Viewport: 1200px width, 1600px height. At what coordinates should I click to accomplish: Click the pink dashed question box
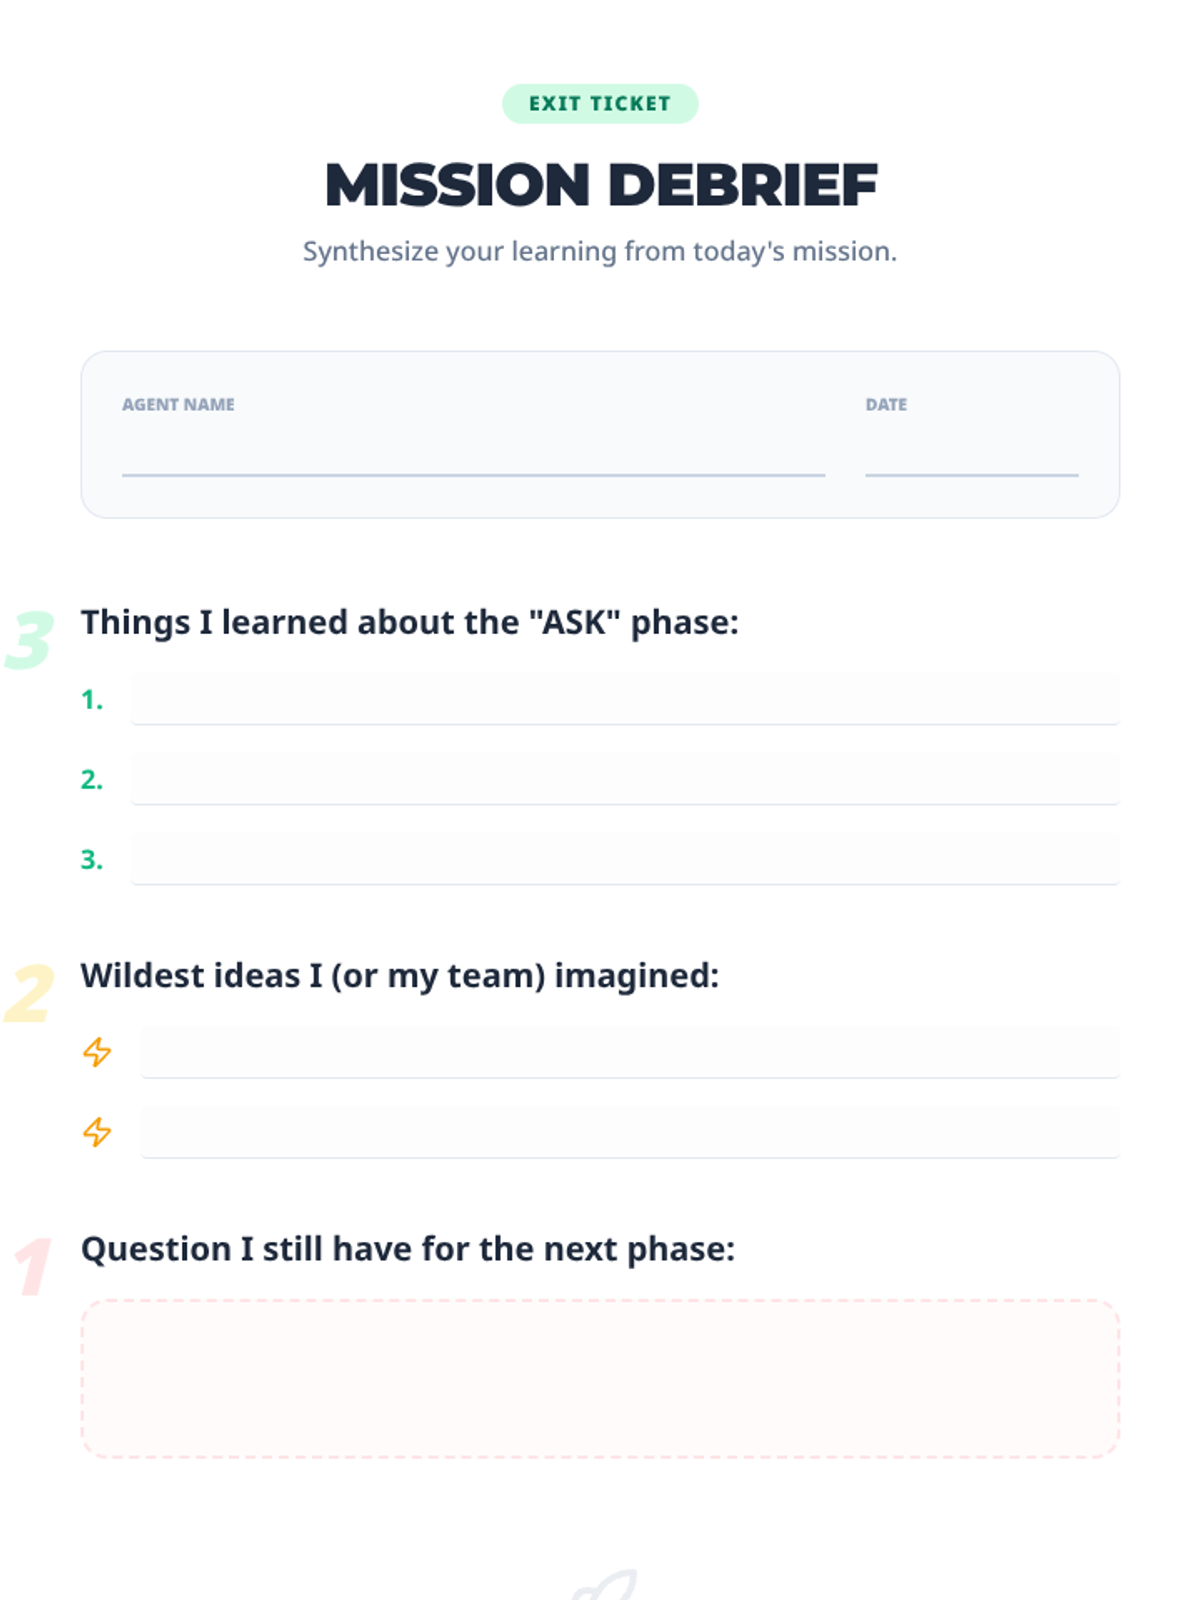coord(600,1378)
